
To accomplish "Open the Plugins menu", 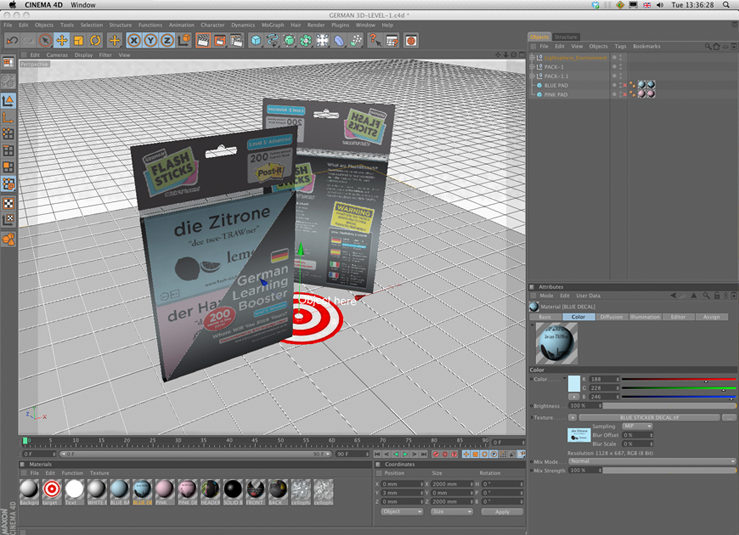I will click(340, 25).
